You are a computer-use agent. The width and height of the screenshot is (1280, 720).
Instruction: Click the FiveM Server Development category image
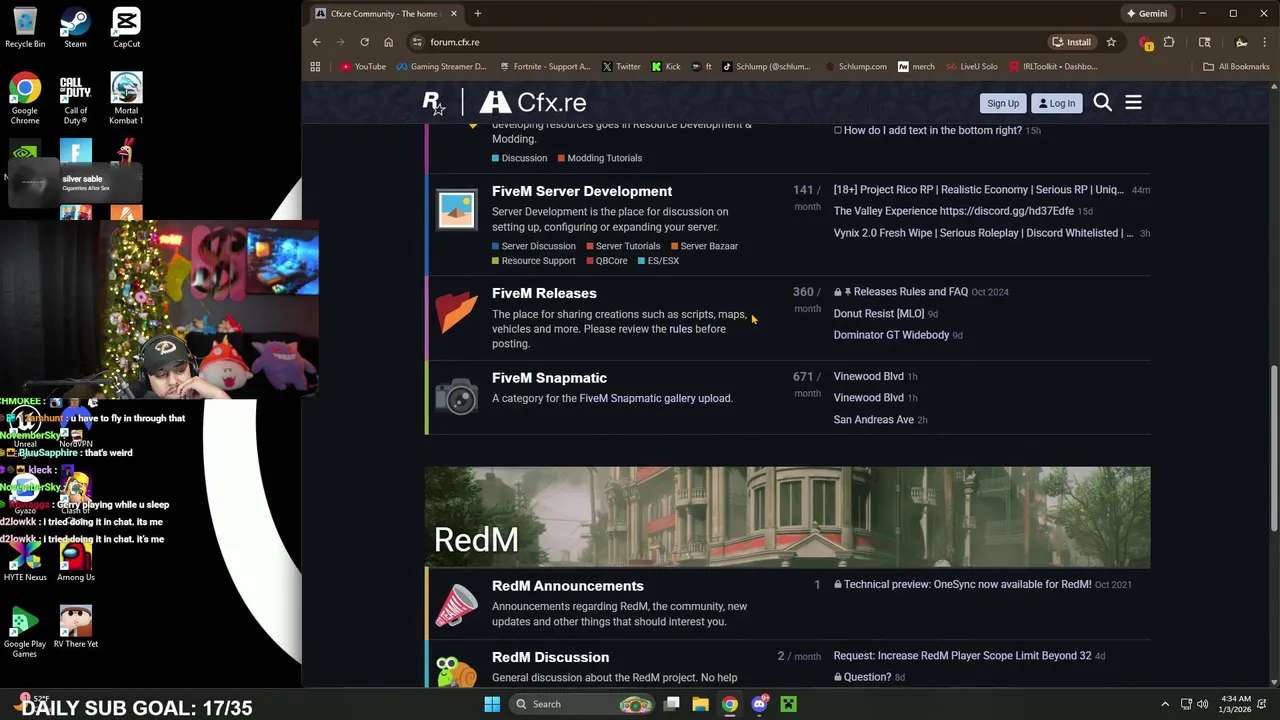tap(457, 210)
